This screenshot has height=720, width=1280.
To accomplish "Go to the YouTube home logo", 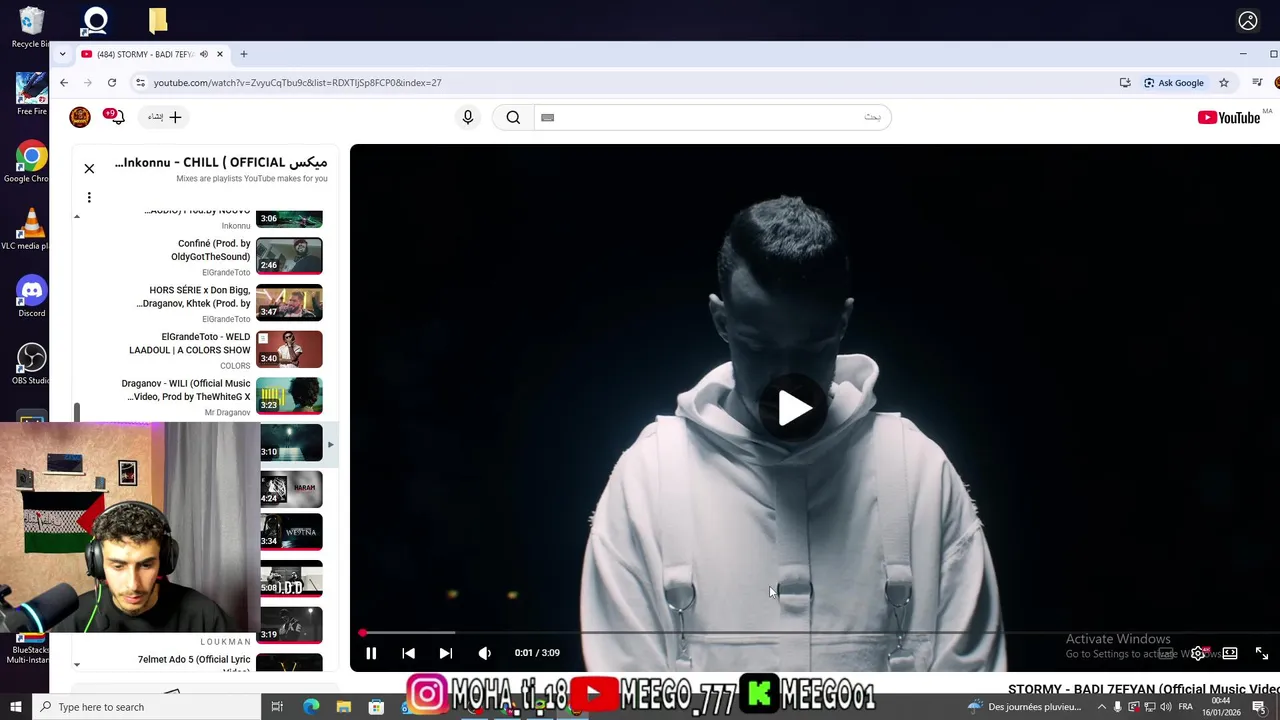I will click(x=1229, y=117).
